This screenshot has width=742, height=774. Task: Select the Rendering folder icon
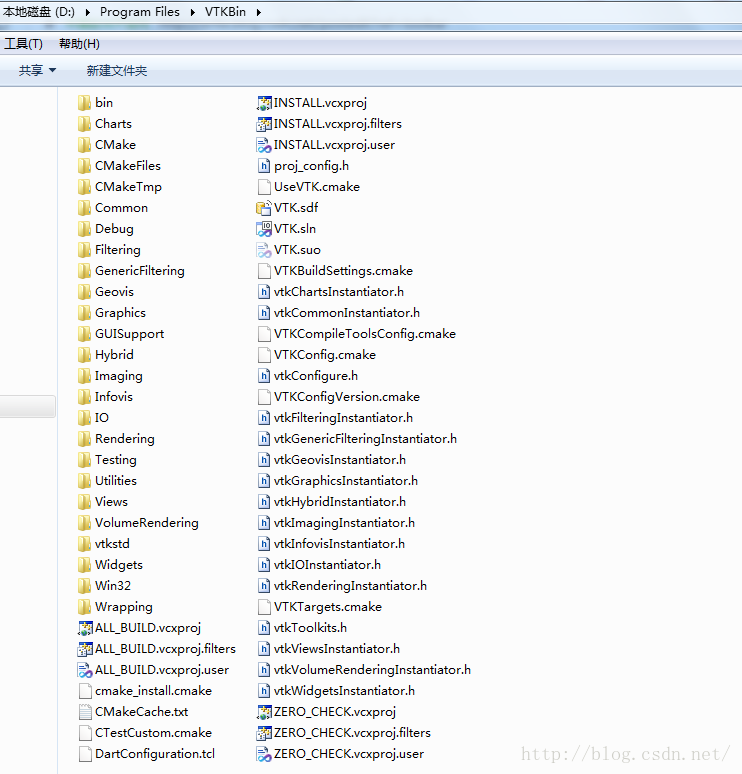click(84, 439)
